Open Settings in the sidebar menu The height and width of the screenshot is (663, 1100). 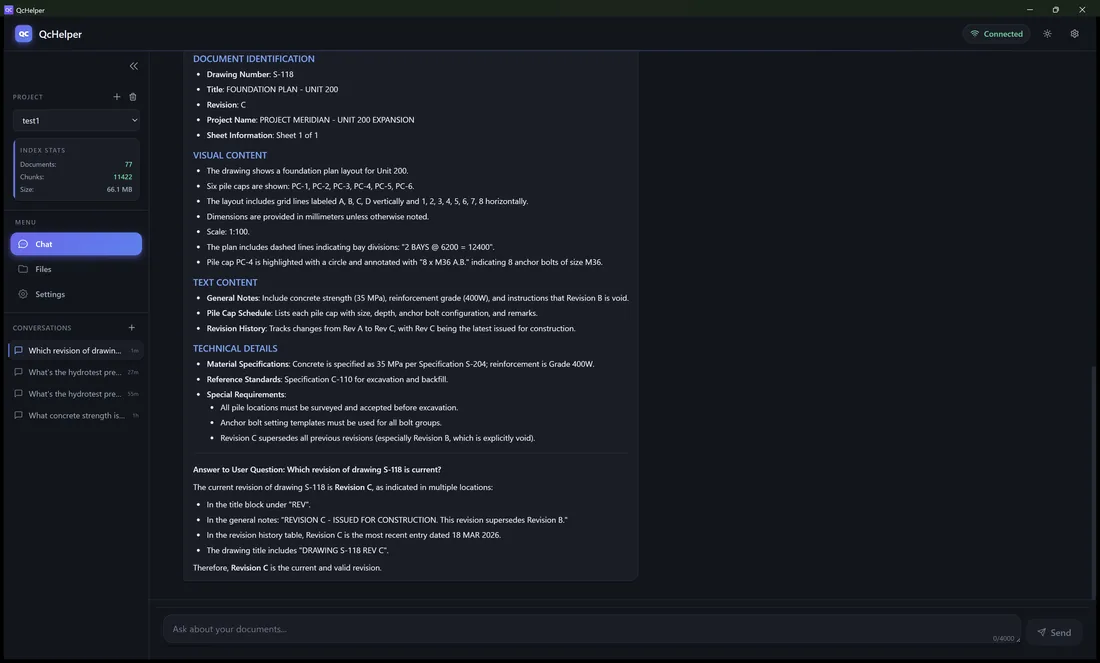click(x=76, y=295)
